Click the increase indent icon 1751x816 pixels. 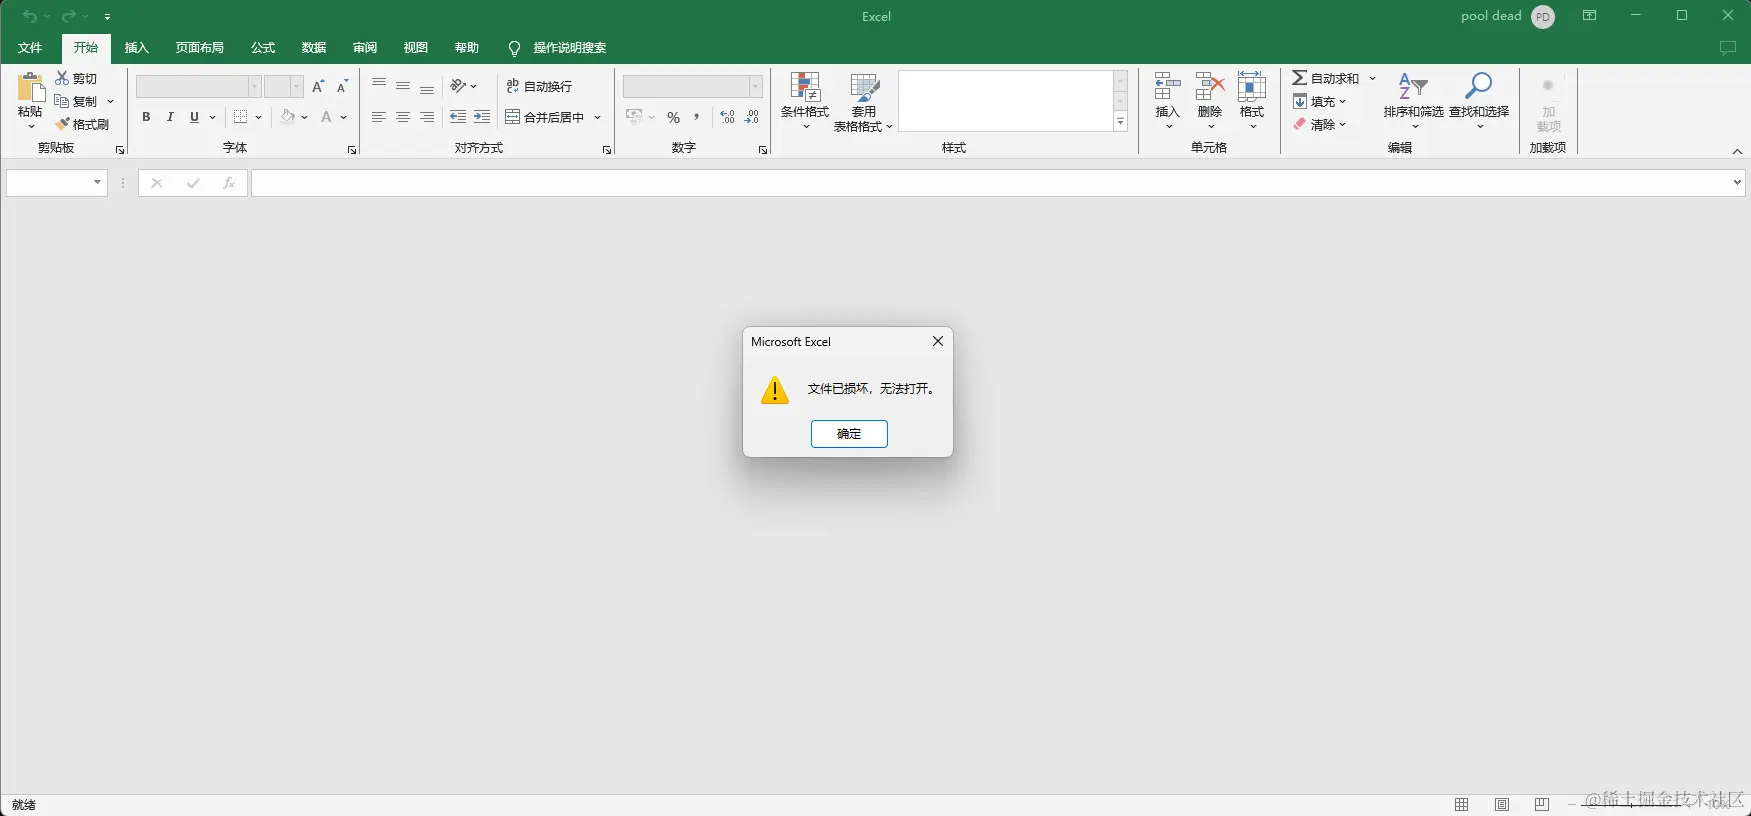click(x=482, y=117)
